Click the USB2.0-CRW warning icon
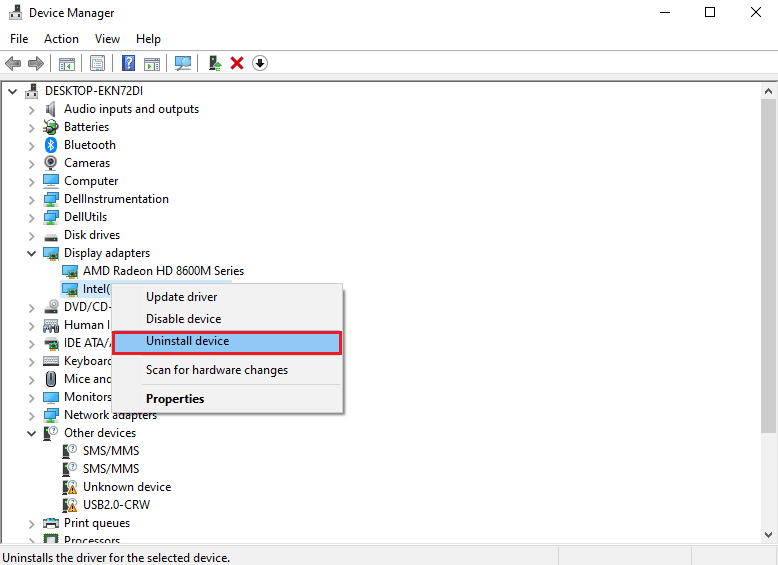 click(70, 505)
